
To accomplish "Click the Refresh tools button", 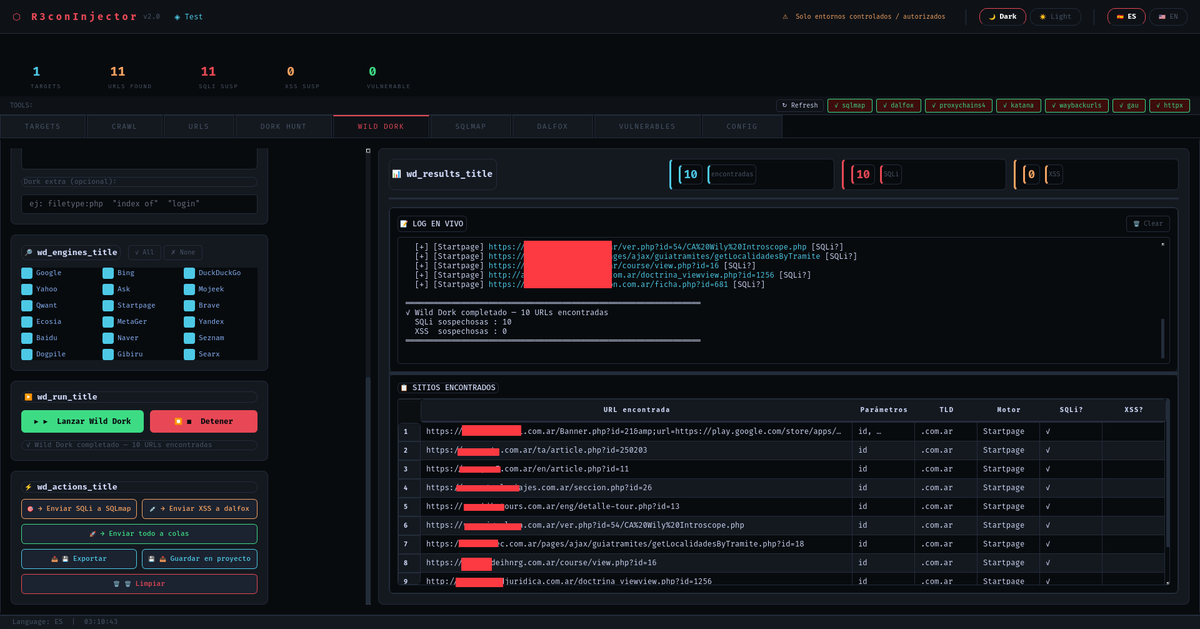I will pyautogui.click(x=799, y=105).
